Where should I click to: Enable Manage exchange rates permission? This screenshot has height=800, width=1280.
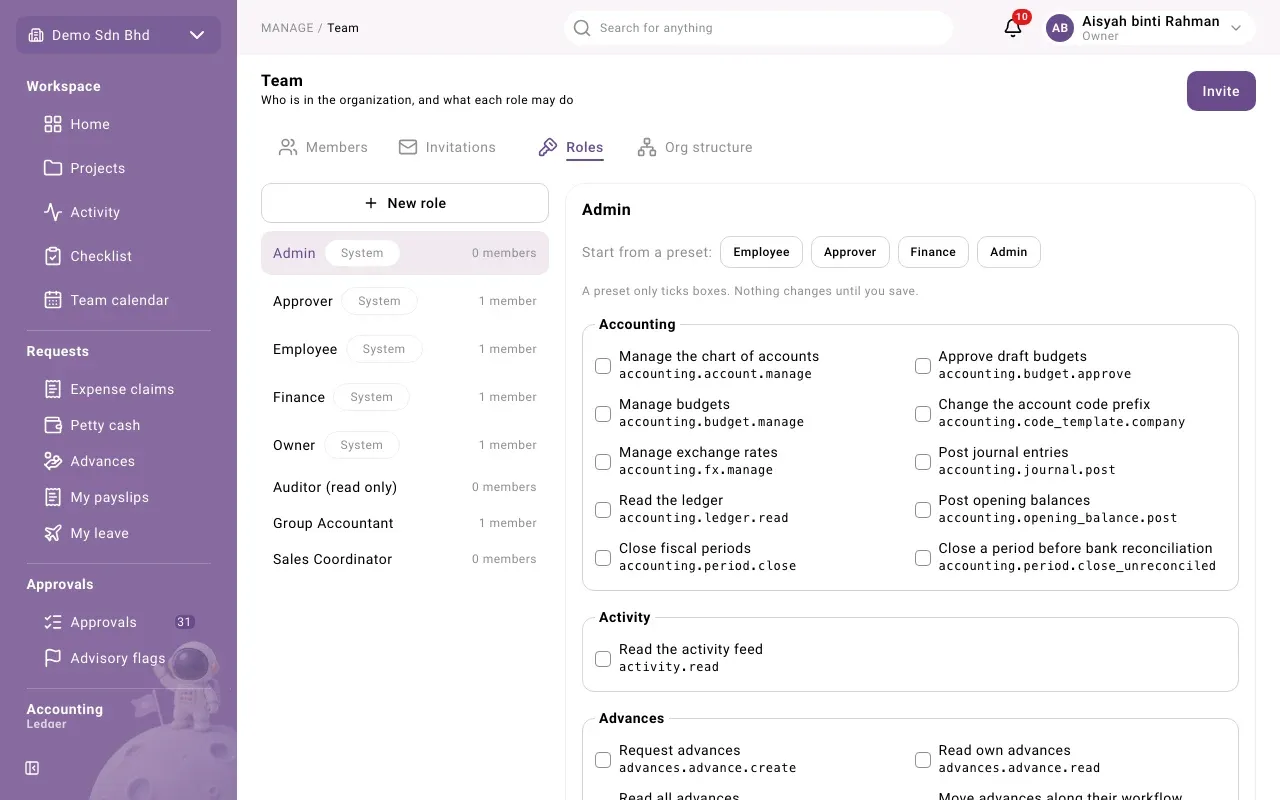pyautogui.click(x=603, y=462)
